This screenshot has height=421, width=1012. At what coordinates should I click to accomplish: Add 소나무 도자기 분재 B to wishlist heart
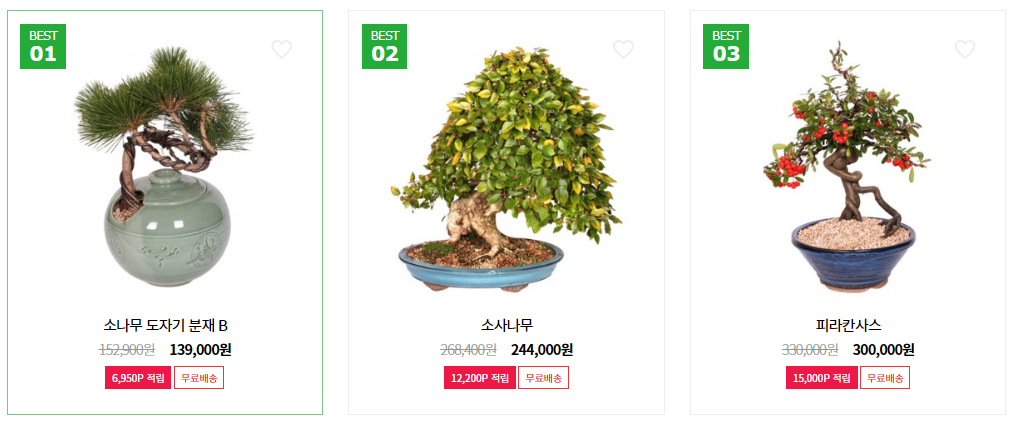point(281,49)
